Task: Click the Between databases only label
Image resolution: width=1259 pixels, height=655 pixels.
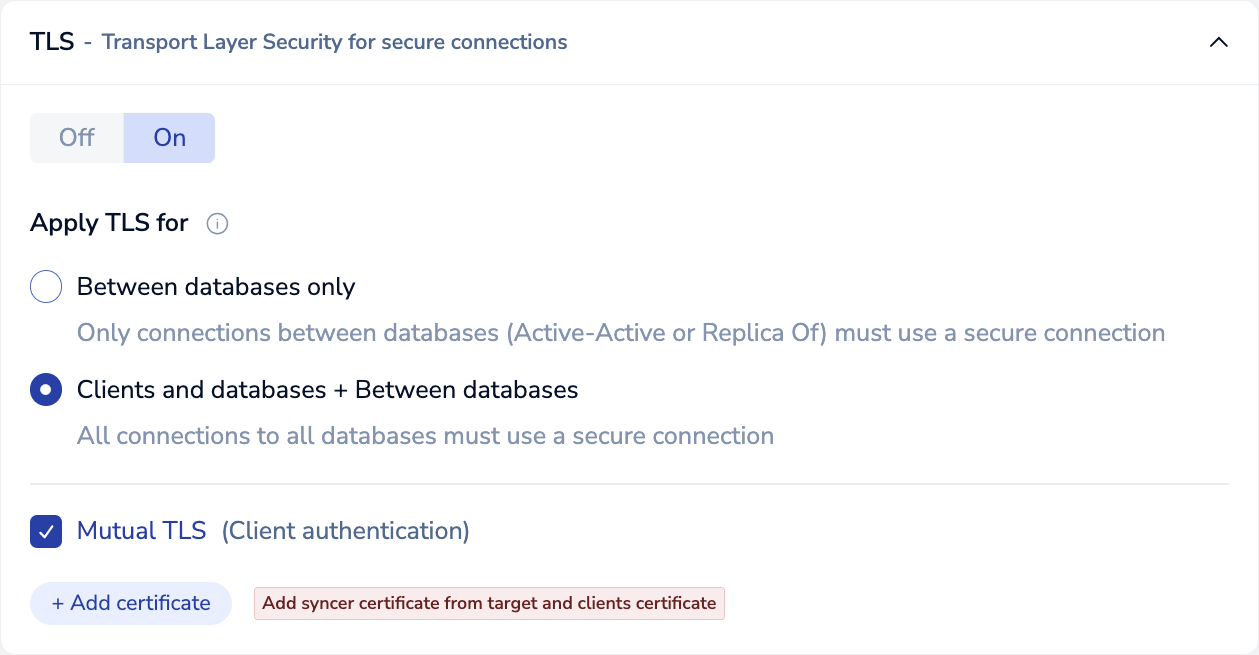Action: pos(216,288)
